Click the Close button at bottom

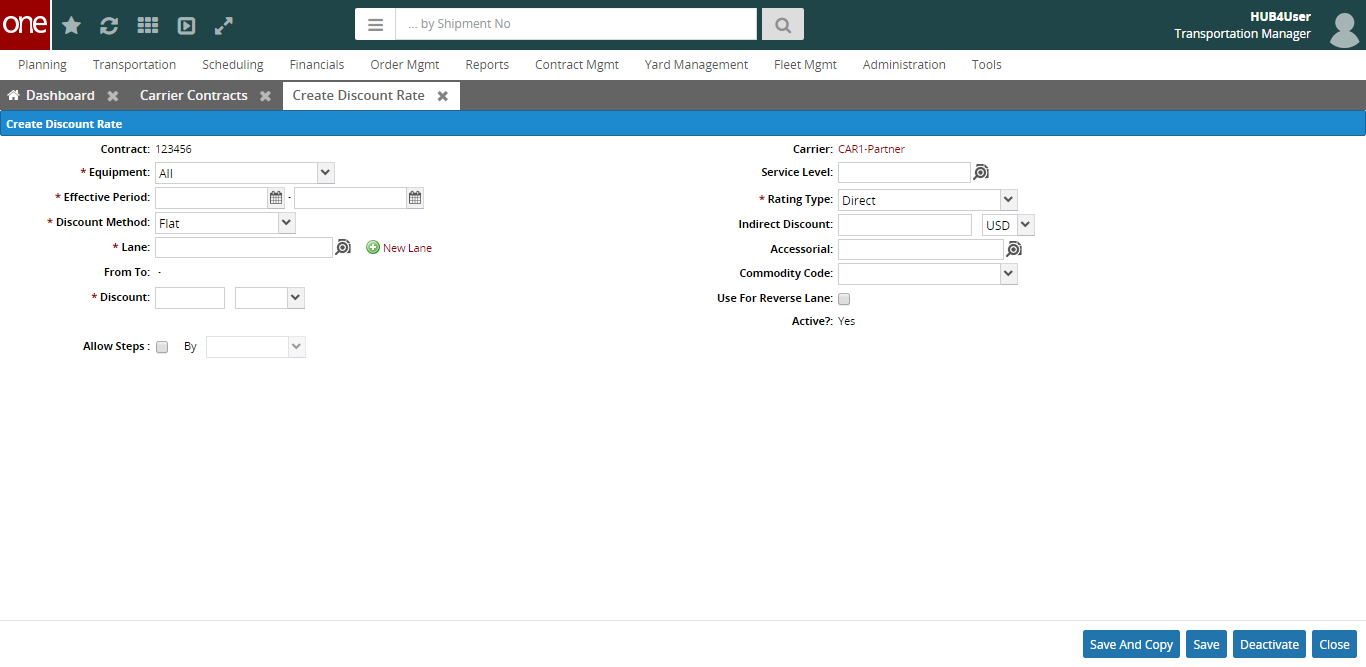(1334, 644)
